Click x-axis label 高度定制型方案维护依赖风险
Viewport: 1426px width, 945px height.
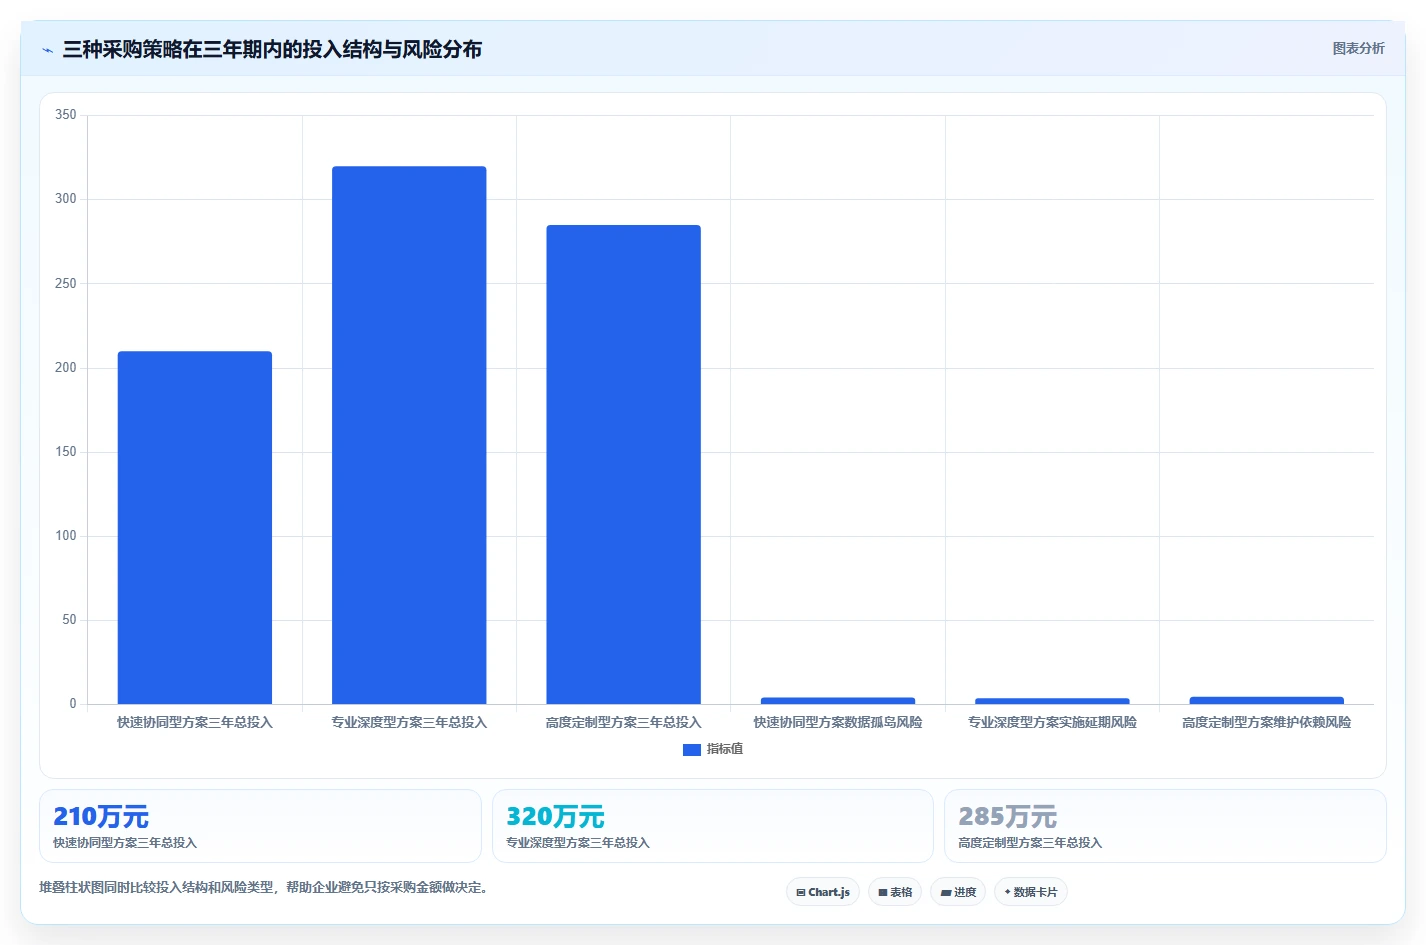1266,722
